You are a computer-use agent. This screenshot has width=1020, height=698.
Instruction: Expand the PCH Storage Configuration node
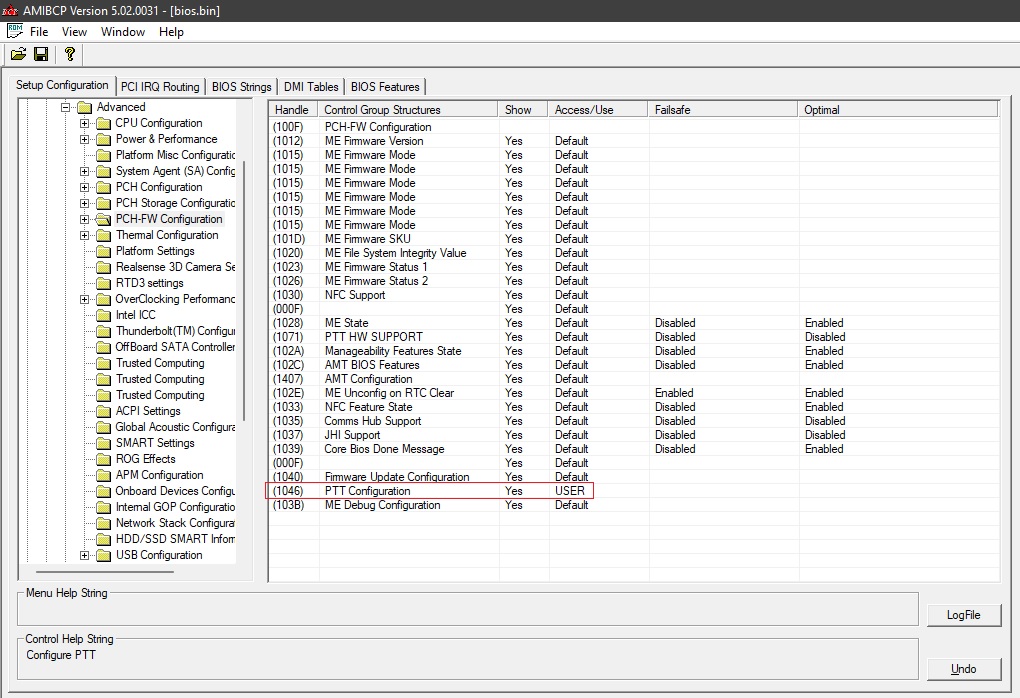tap(84, 204)
